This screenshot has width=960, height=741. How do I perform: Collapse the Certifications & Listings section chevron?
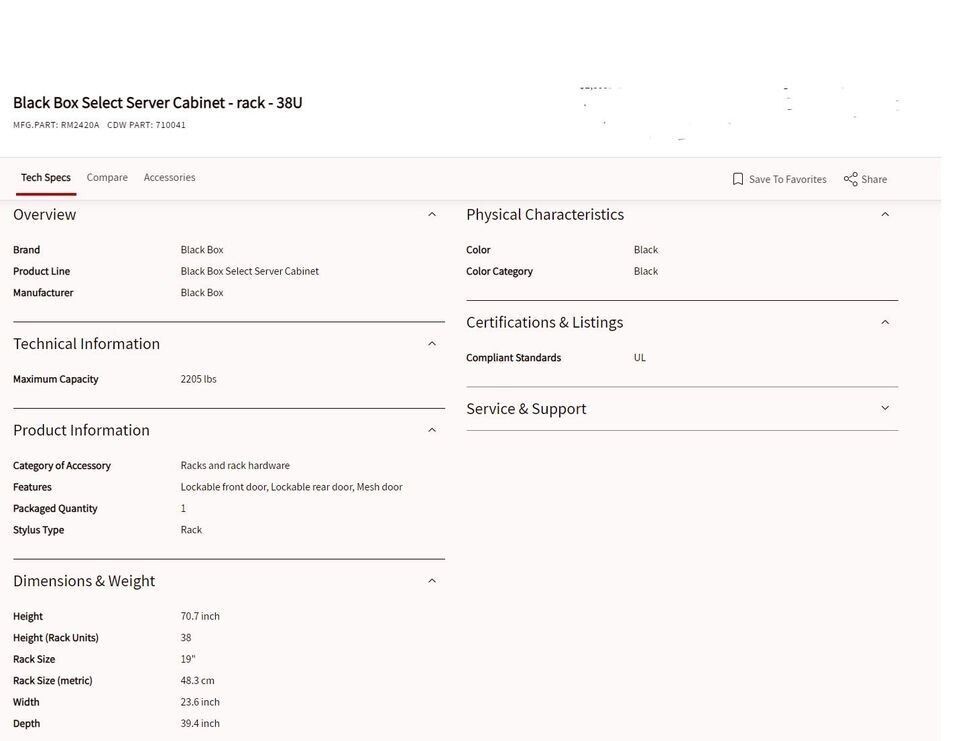pyautogui.click(x=885, y=322)
